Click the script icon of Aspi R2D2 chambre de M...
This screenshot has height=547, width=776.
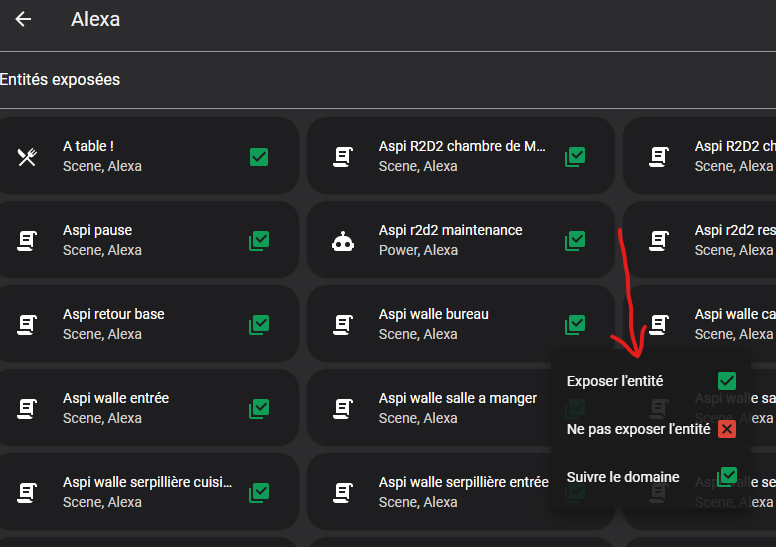coord(343,157)
